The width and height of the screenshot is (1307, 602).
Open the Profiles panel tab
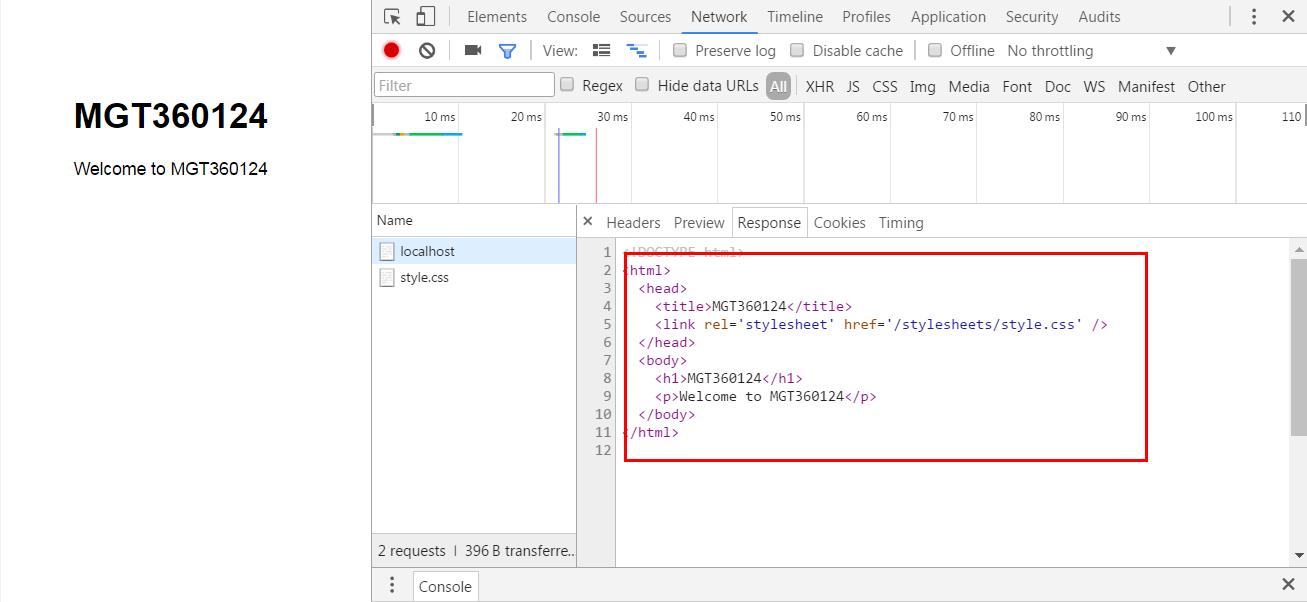pyautogui.click(x=866, y=17)
